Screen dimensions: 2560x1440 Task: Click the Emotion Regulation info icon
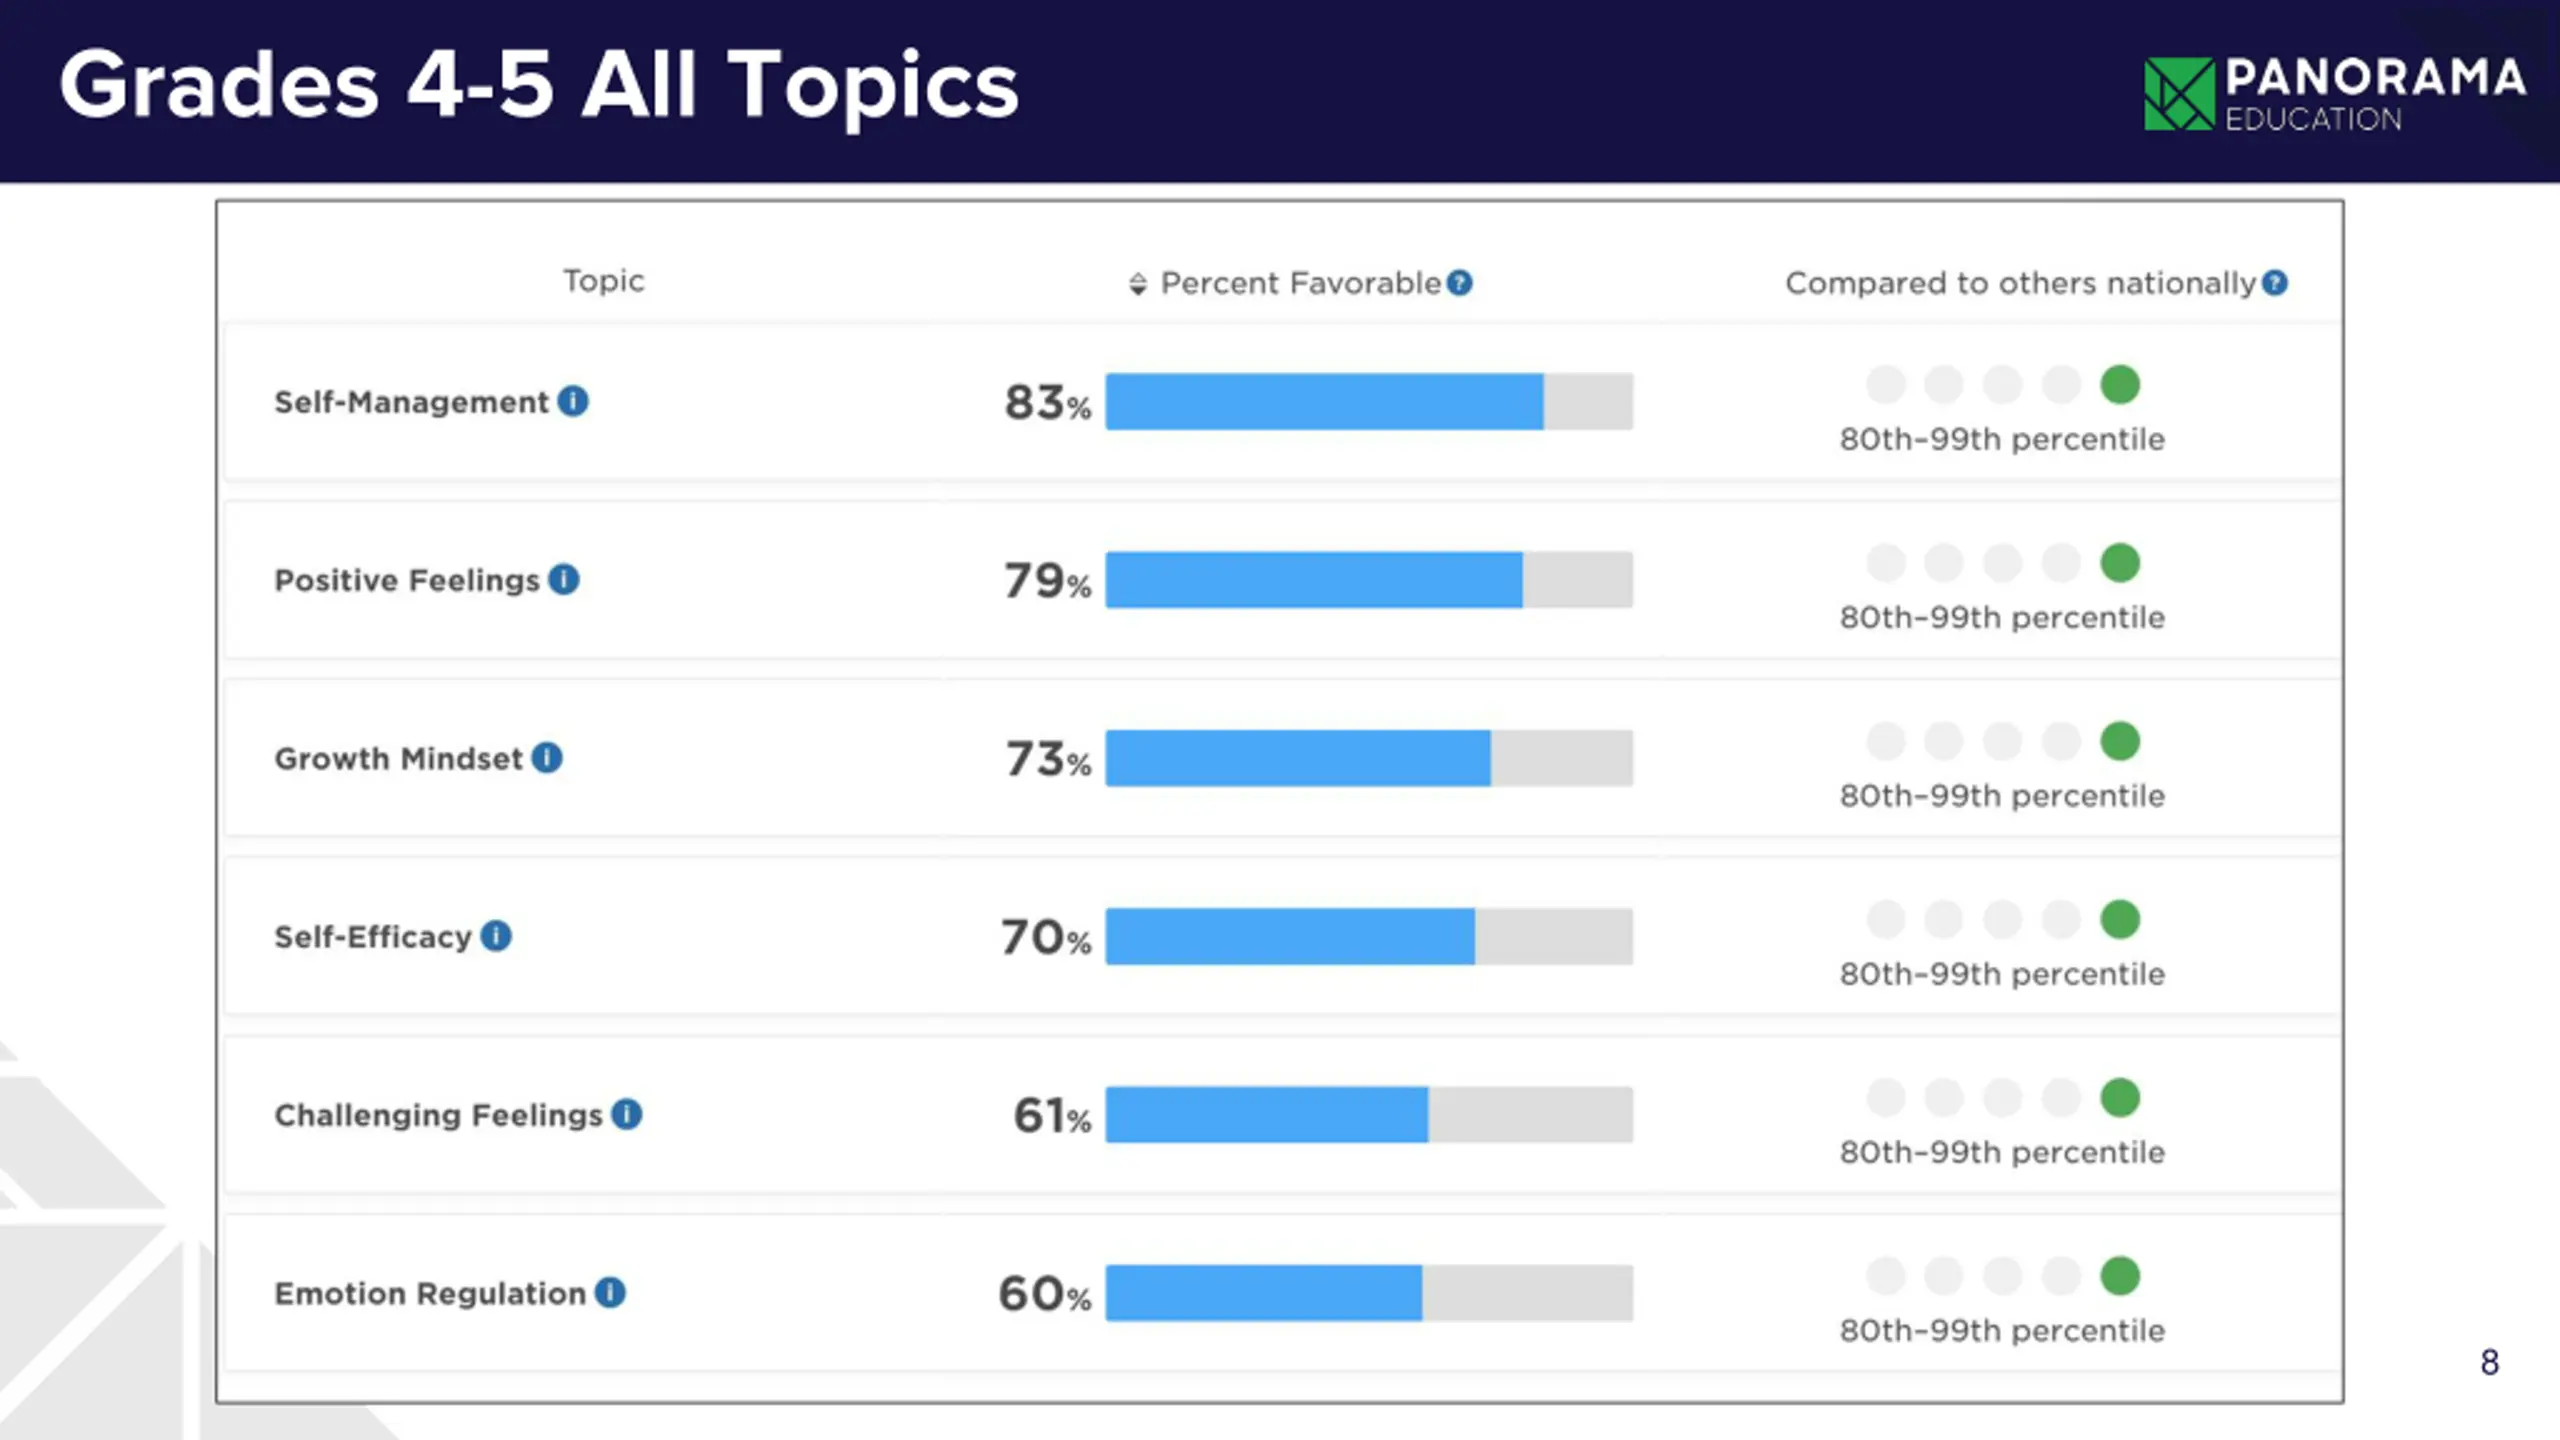610,1292
